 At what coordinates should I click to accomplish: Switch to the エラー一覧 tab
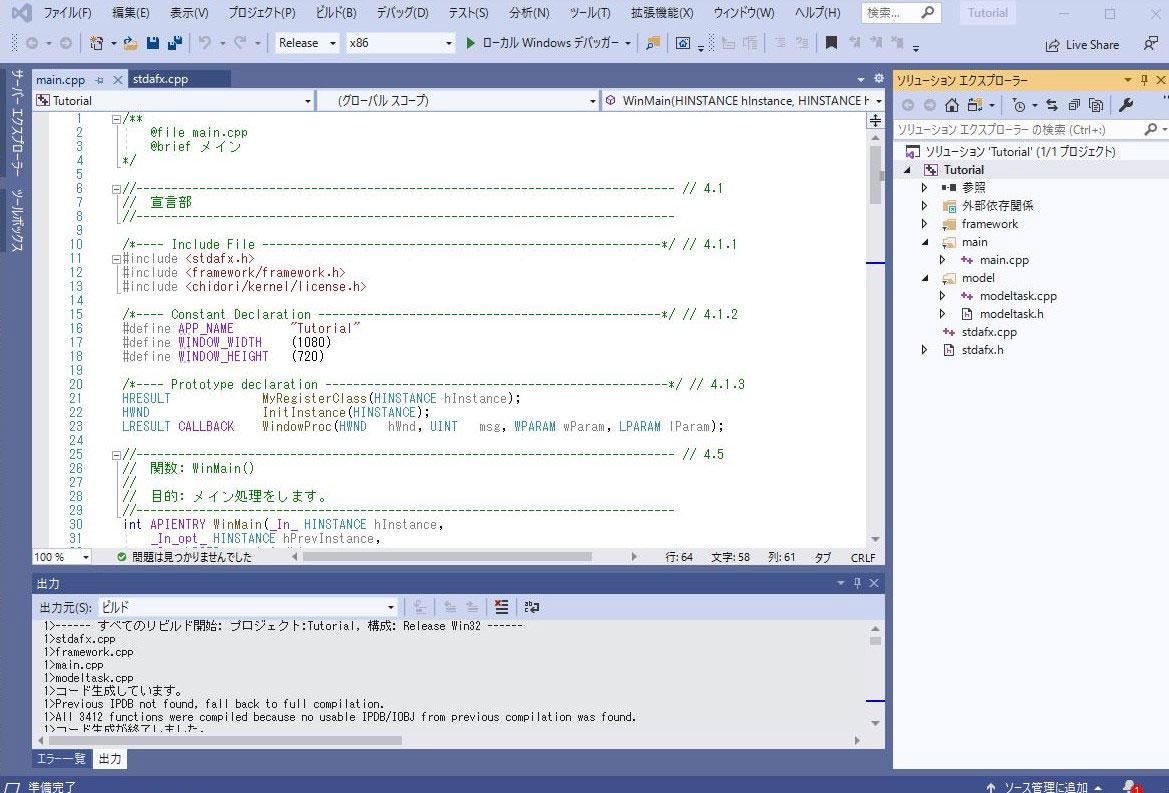click(x=61, y=759)
